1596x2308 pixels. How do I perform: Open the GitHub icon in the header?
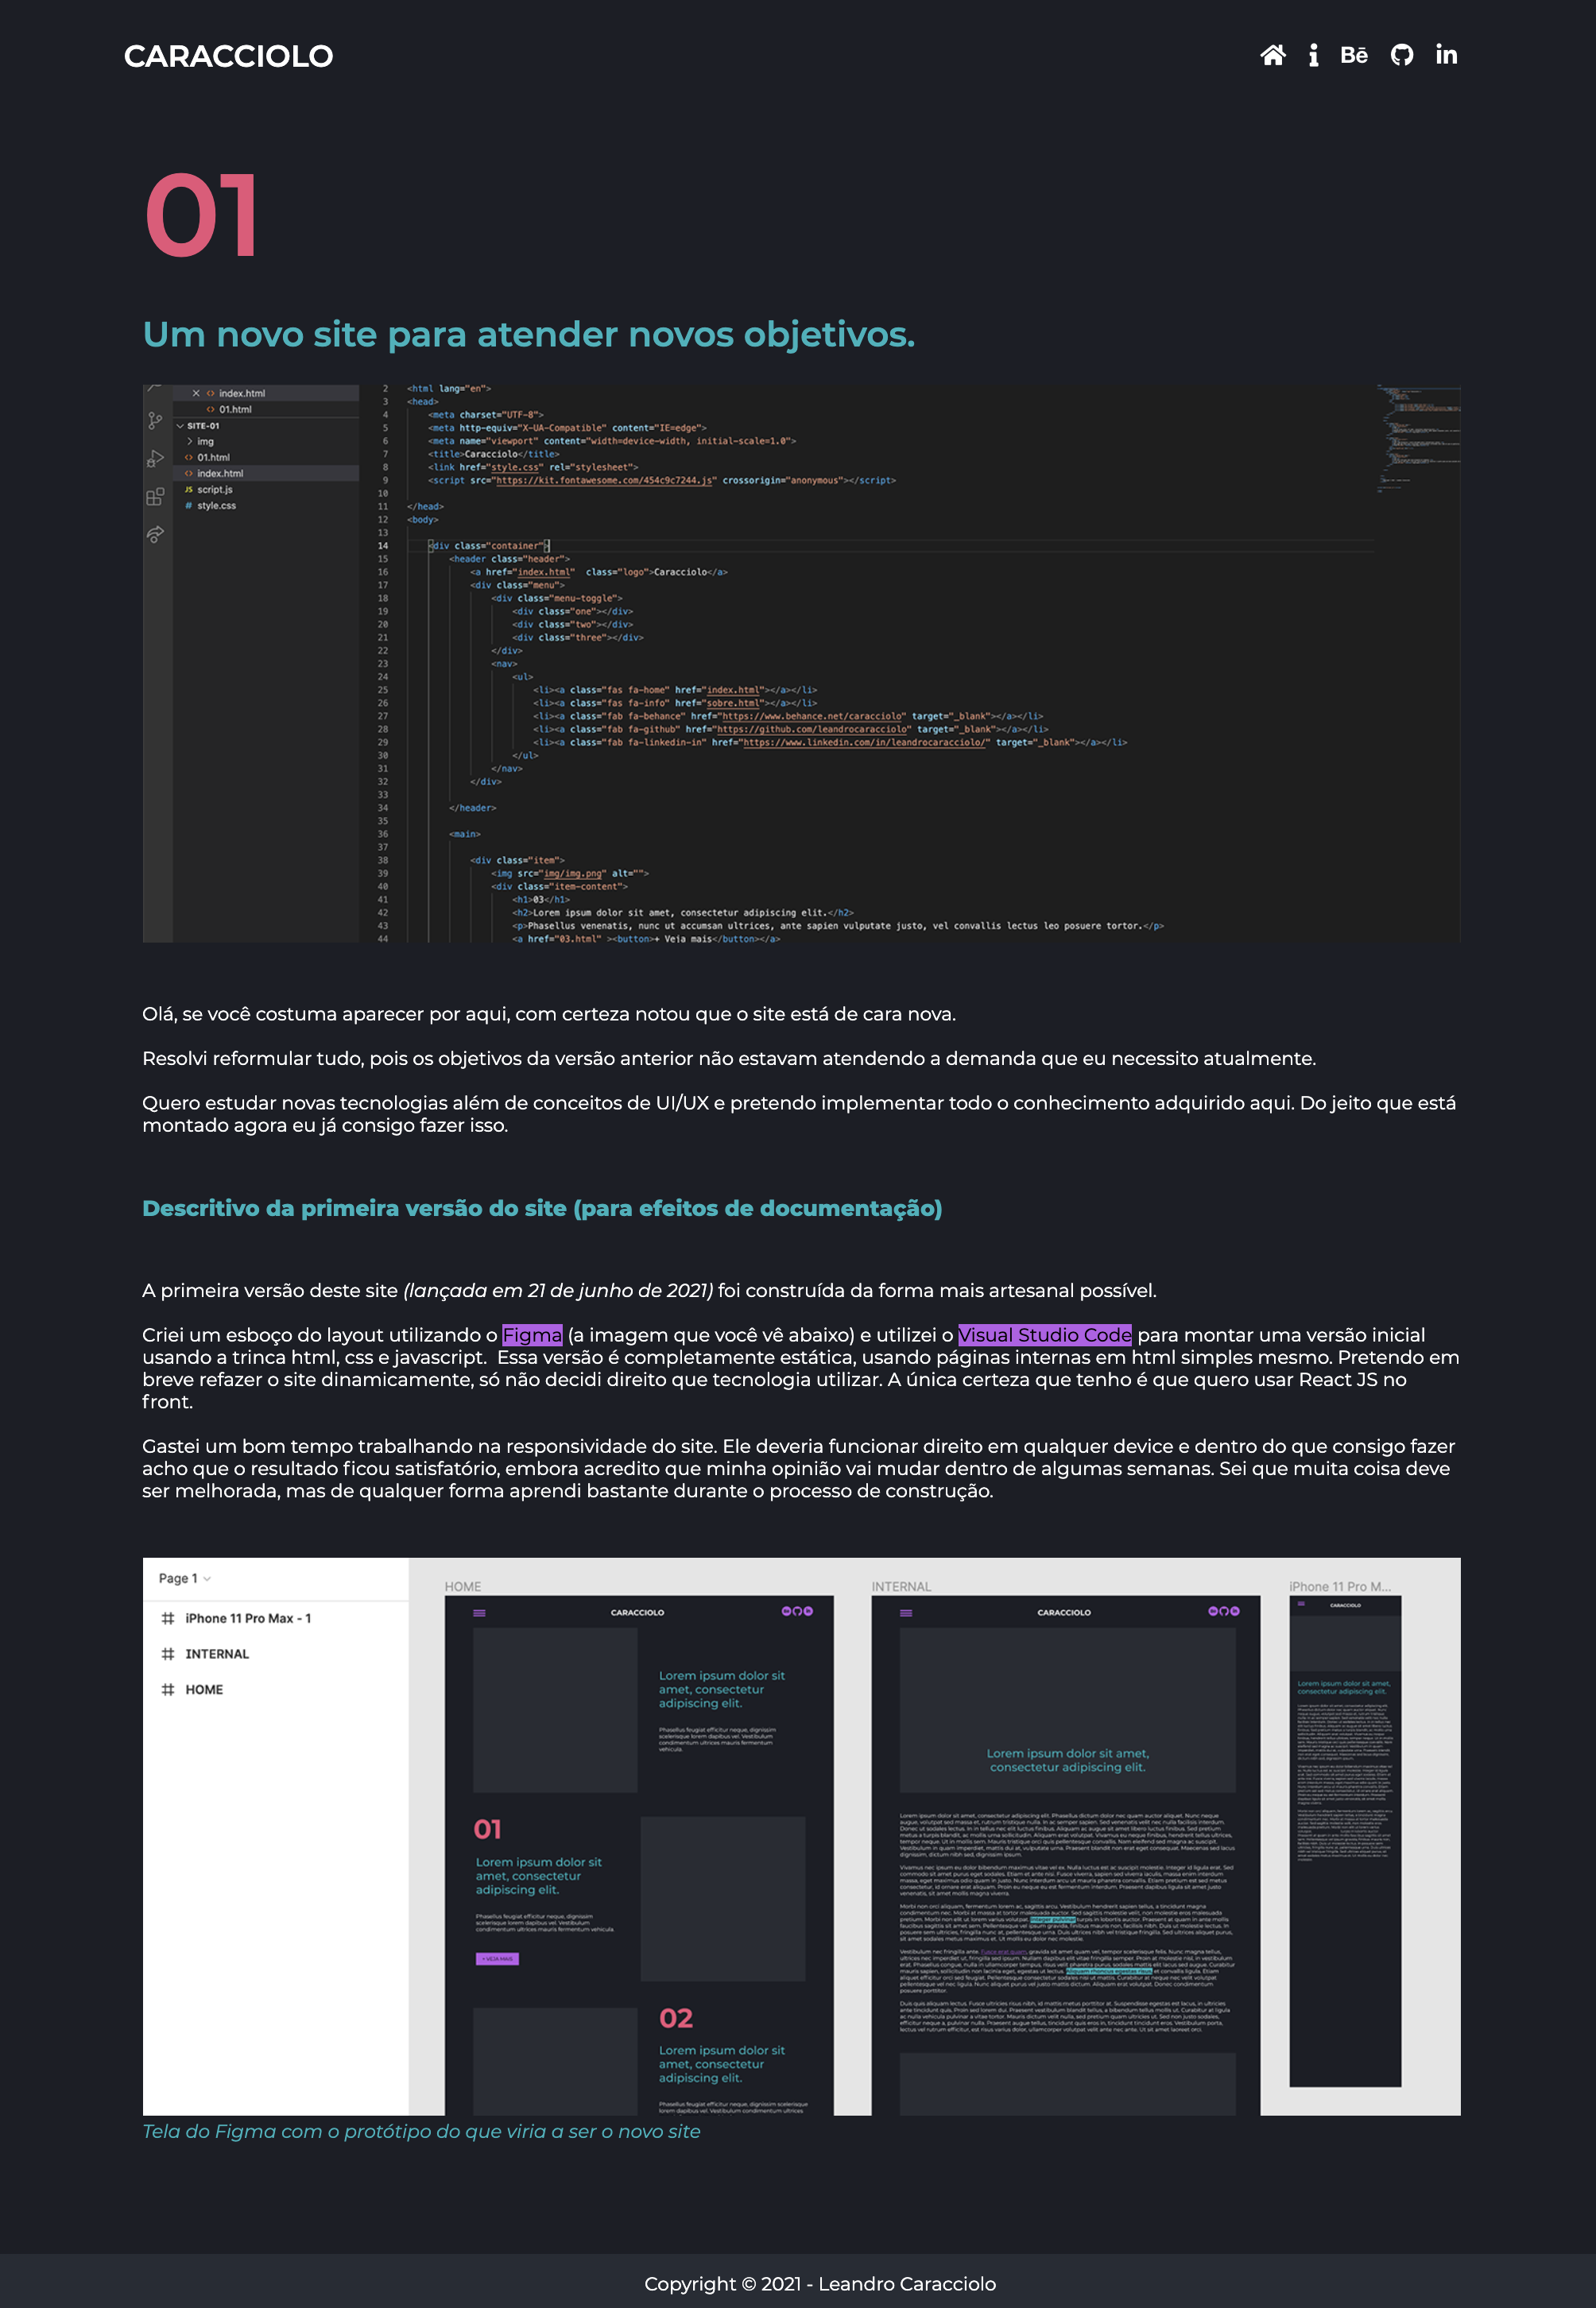coord(1402,56)
